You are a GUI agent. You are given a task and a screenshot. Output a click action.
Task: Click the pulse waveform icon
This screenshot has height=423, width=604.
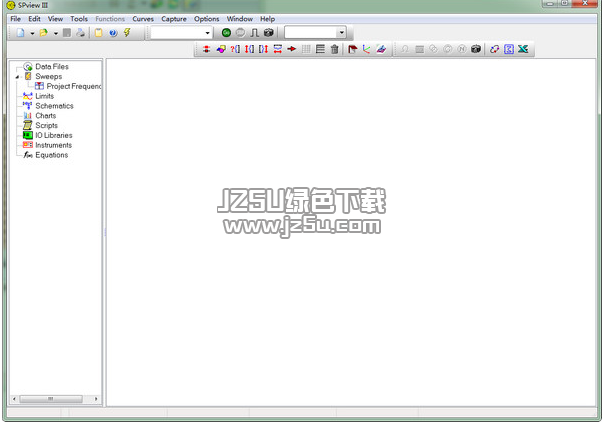(x=255, y=33)
